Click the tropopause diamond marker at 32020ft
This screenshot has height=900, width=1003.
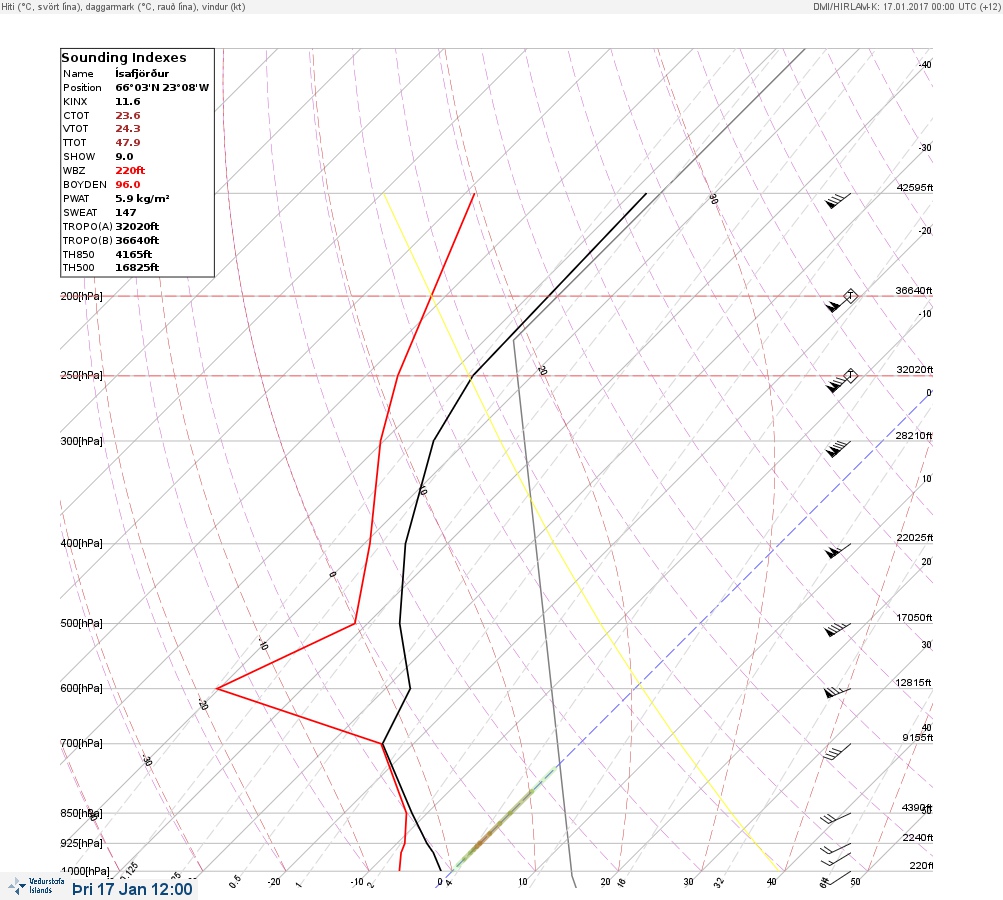tap(850, 375)
